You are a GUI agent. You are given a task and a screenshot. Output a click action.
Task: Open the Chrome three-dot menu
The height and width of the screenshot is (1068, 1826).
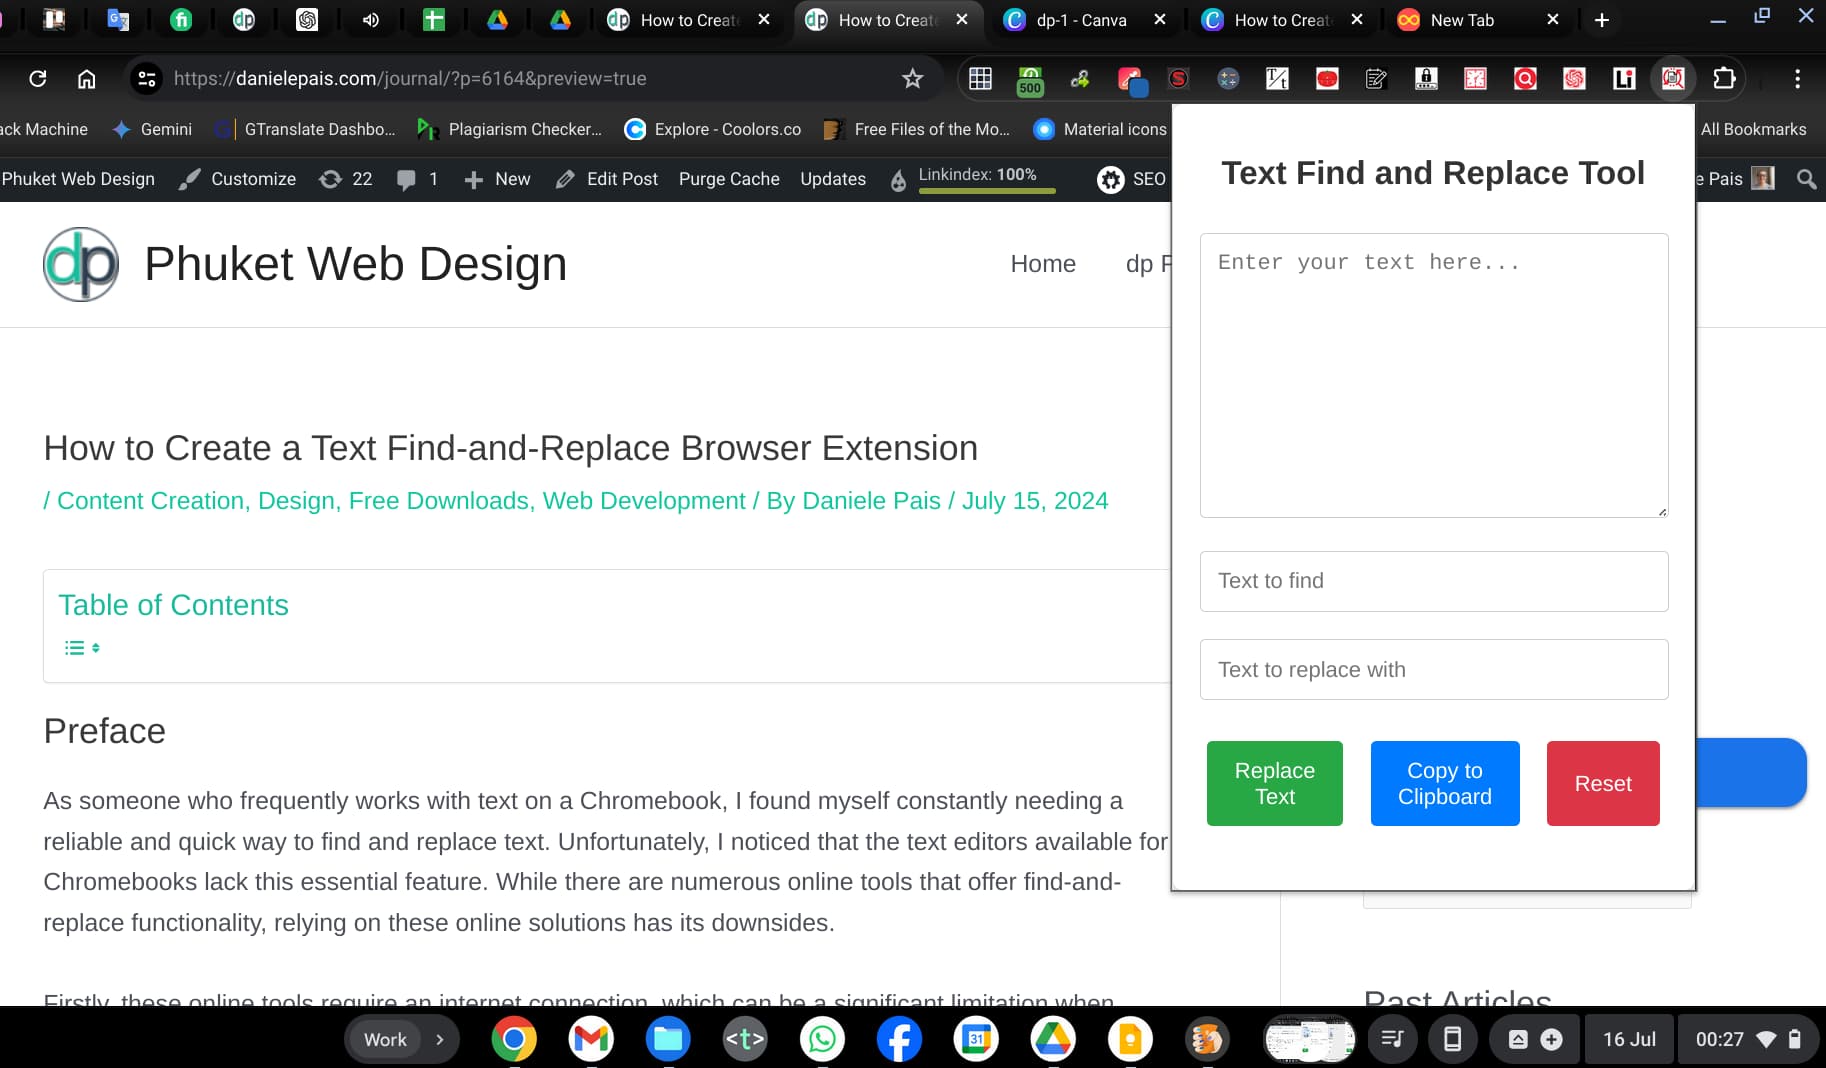tap(1797, 78)
